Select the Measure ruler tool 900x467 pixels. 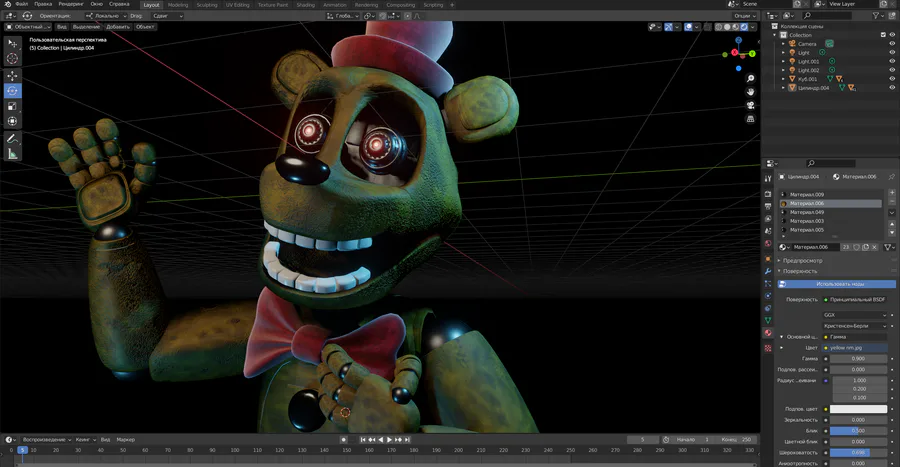coord(12,153)
